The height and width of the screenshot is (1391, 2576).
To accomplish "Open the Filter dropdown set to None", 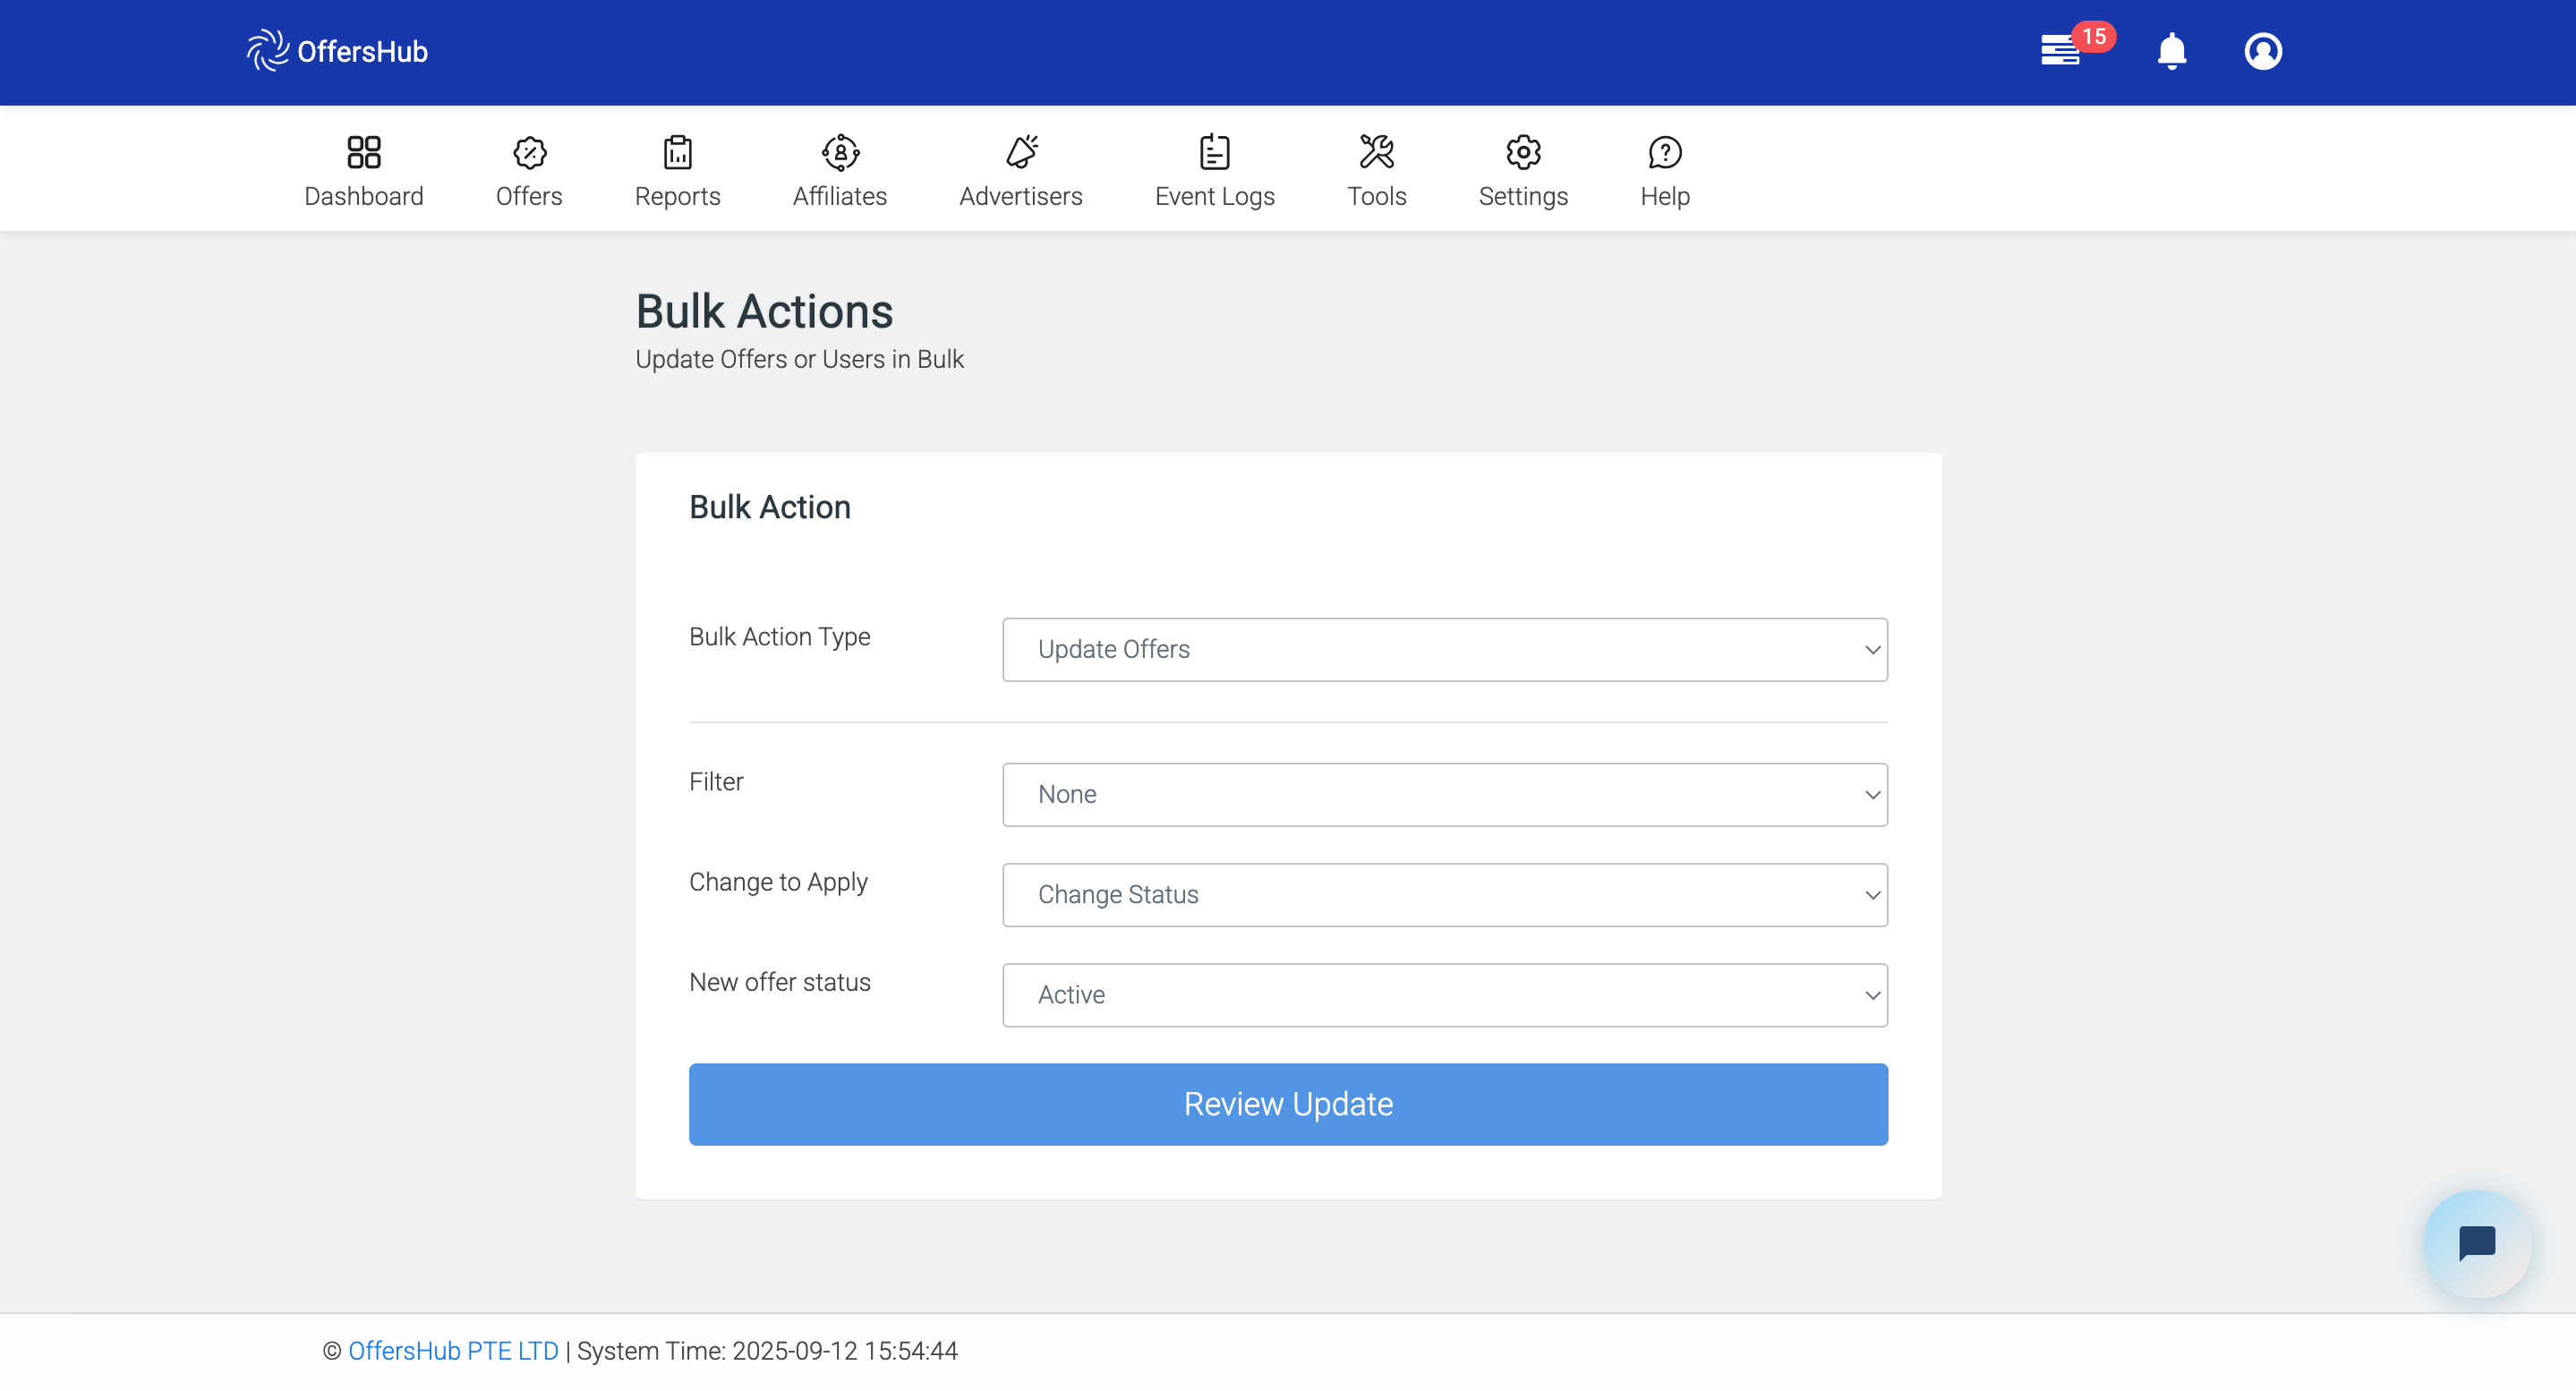I will pos(1444,795).
